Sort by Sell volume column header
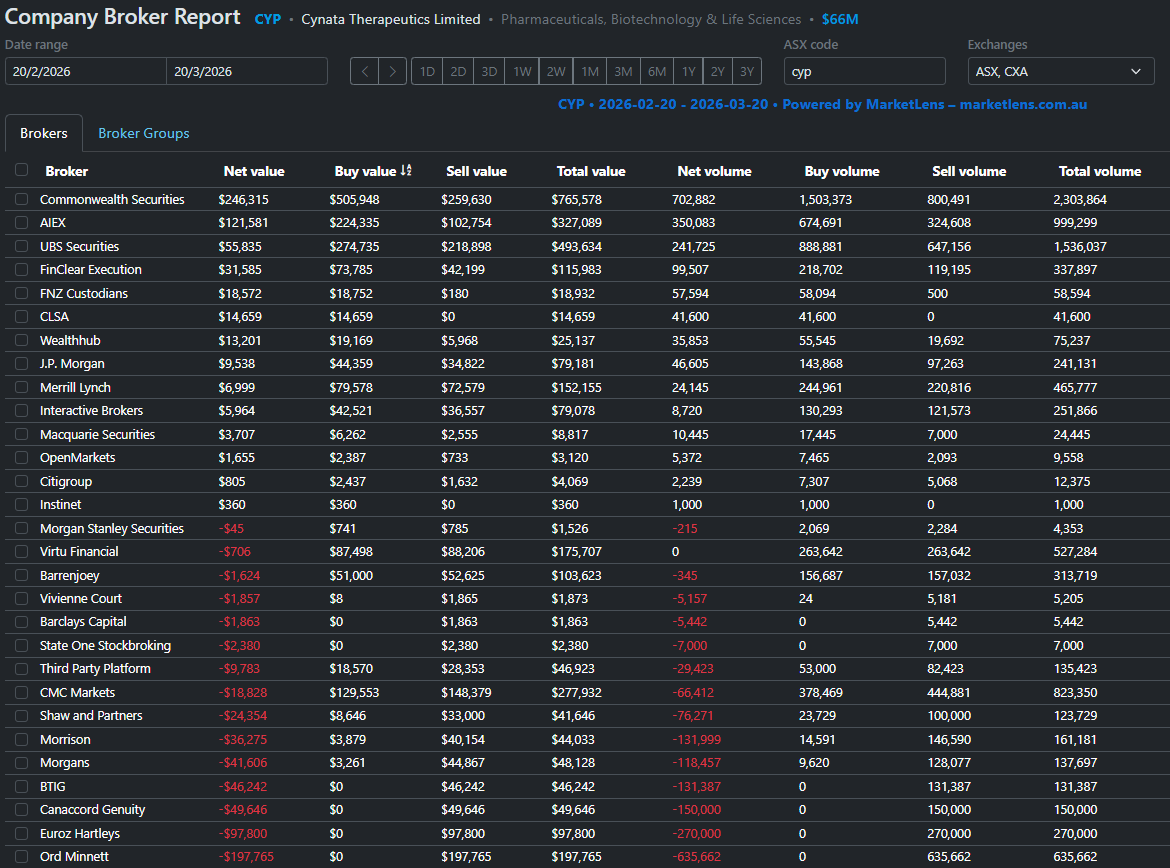Screen dimensions: 1170x868 coord(969,172)
